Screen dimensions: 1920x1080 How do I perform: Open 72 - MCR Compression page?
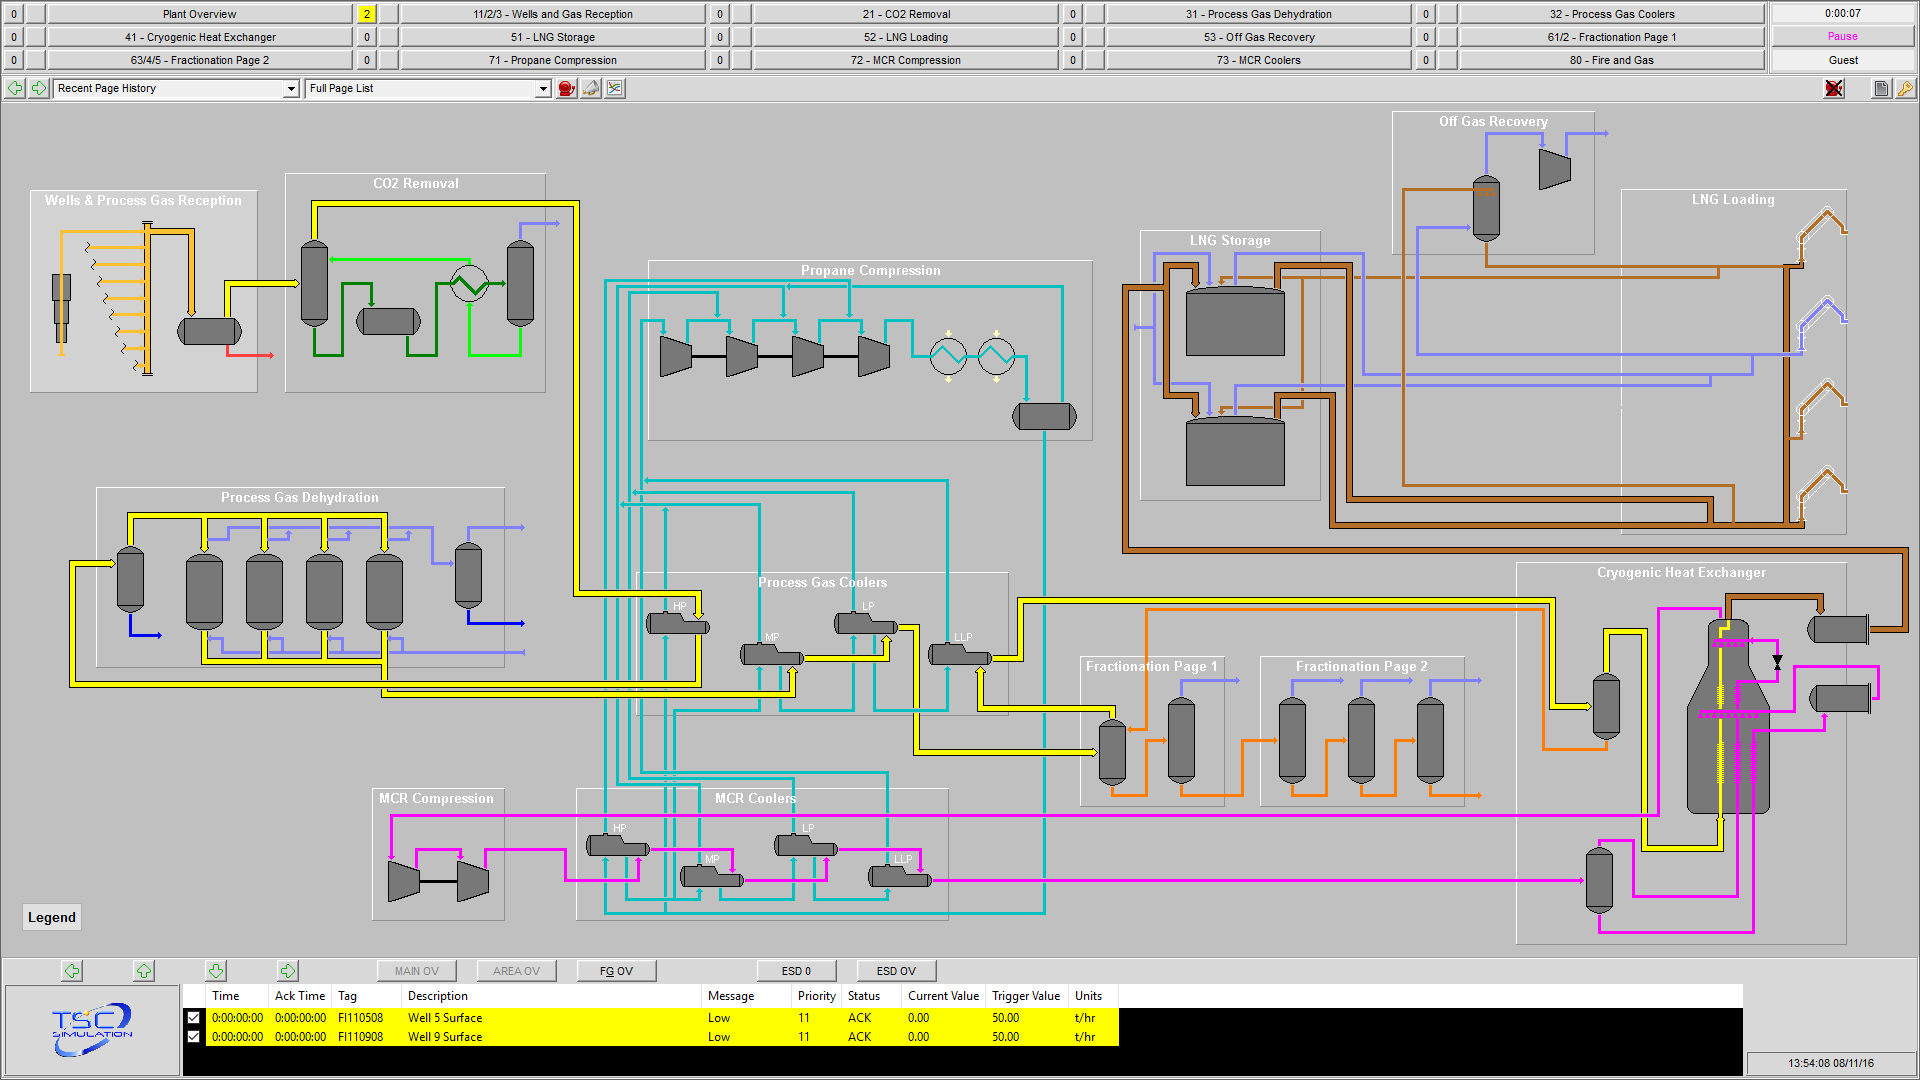[906, 60]
